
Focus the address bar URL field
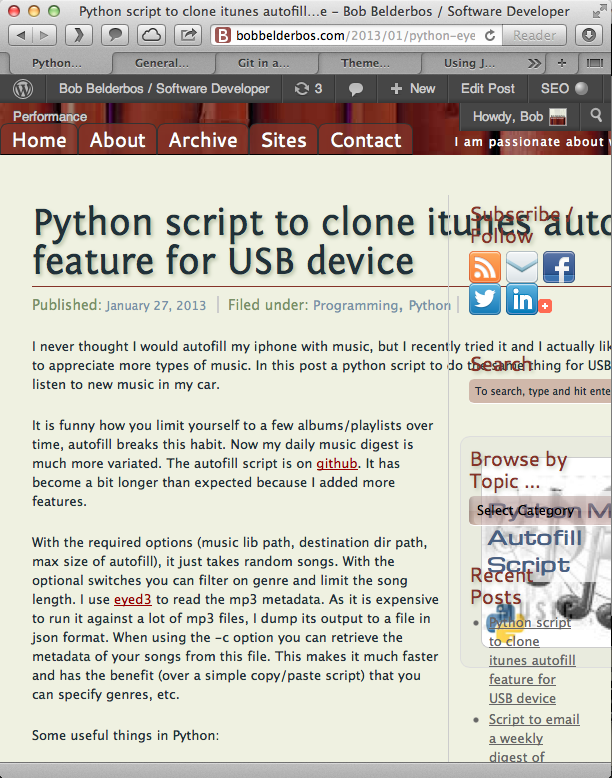coord(355,36)
